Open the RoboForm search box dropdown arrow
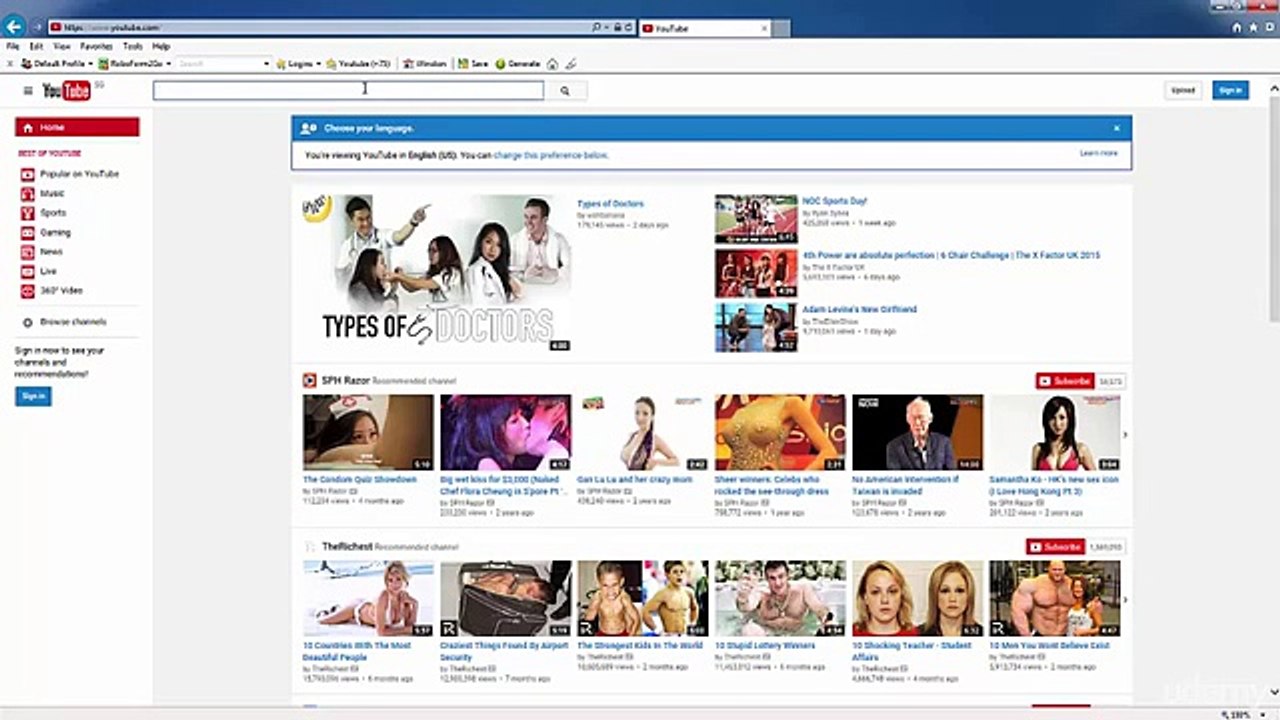1280x720 pixels. point(266,64)
